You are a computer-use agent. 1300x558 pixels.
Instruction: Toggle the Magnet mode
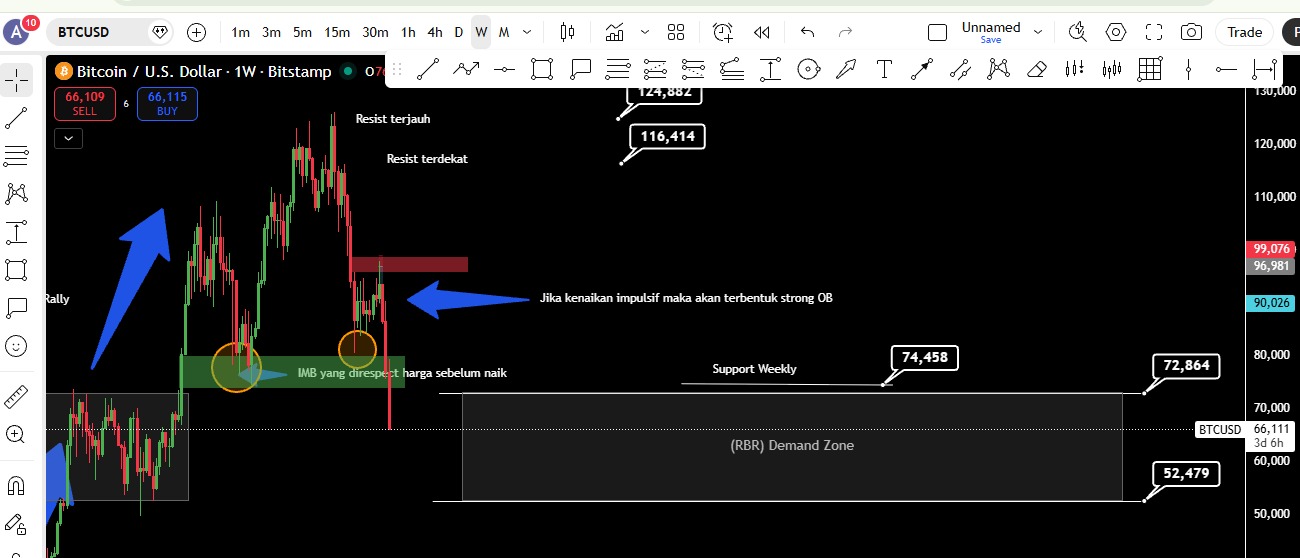[x=16, y=486]
